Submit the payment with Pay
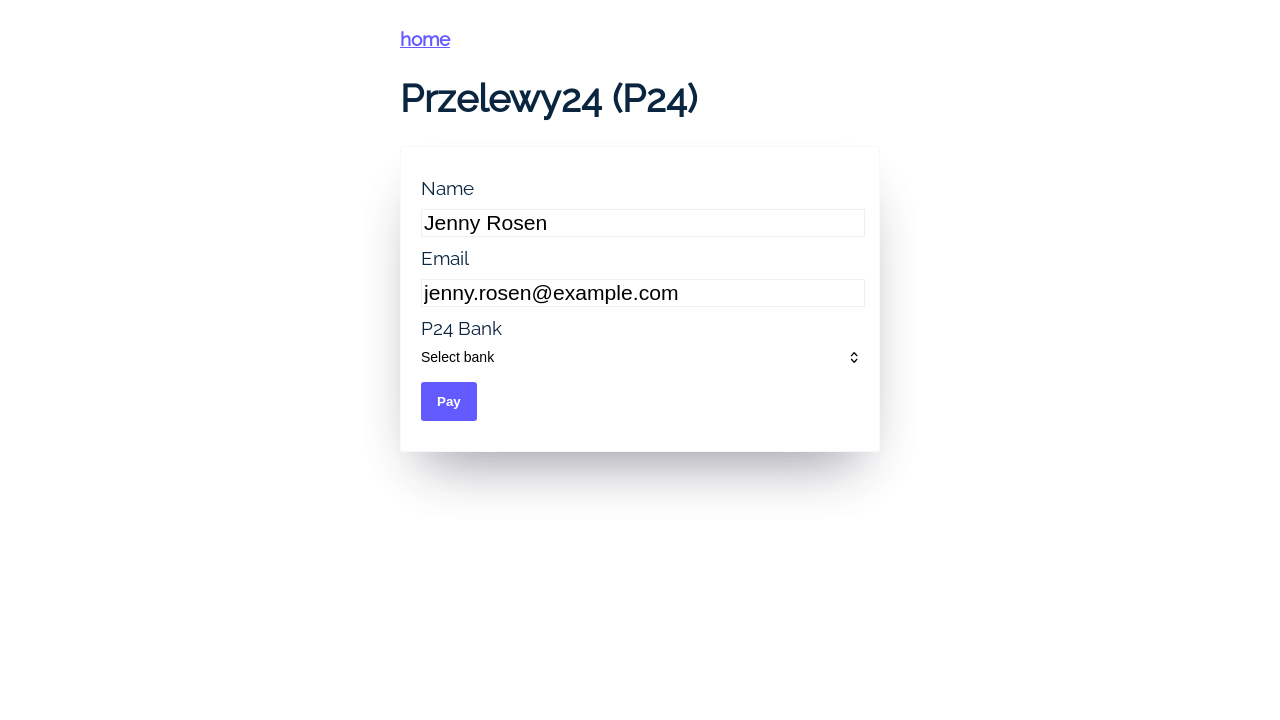Screen dimensions: 1280x720 pyautogui.click(x=449, y=401)
